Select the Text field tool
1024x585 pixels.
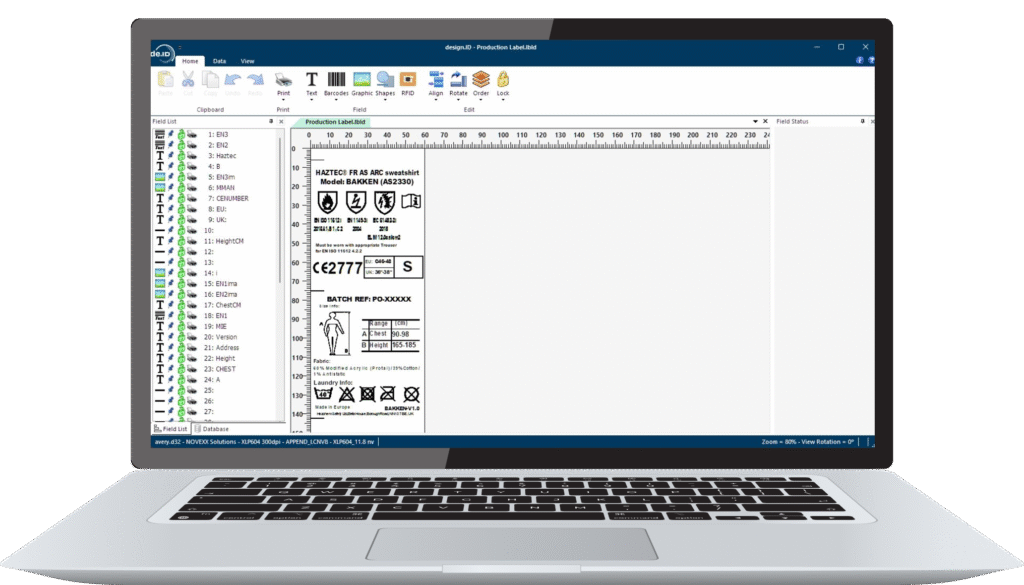[x=312, y=78]
